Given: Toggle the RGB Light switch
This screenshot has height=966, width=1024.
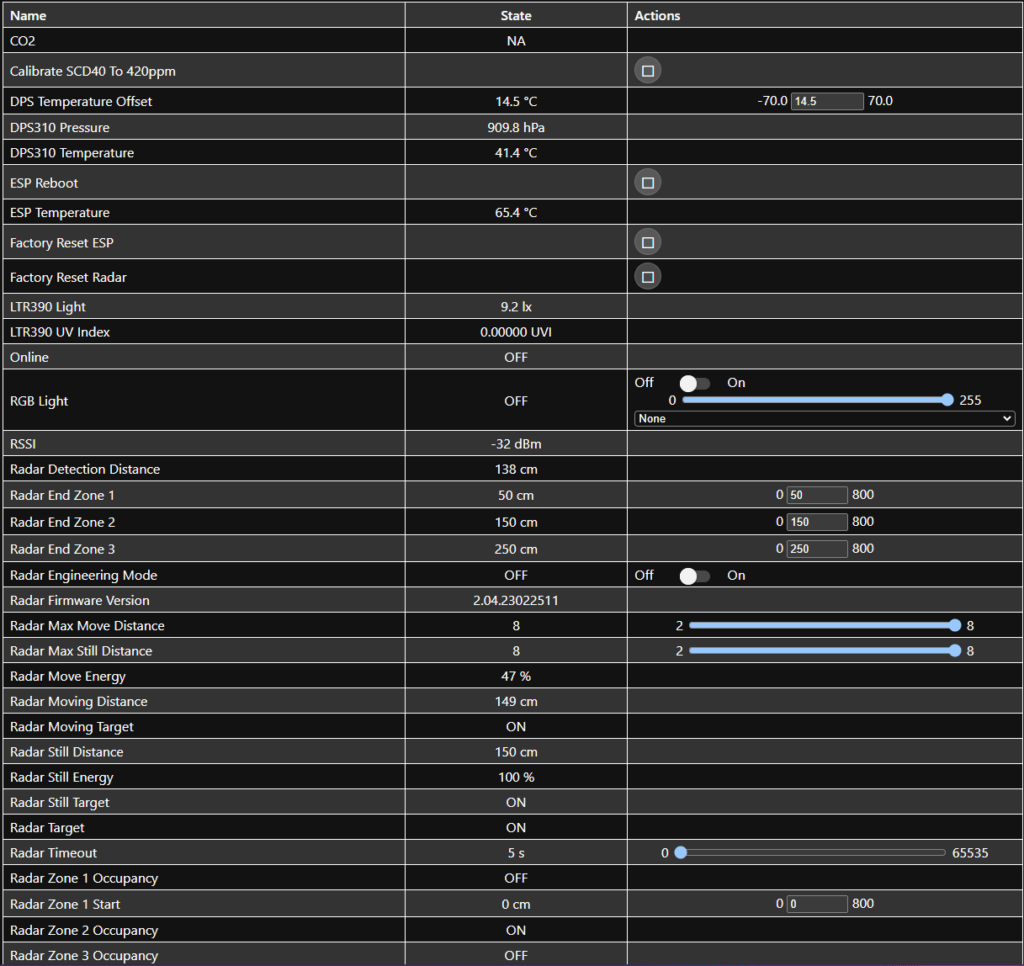Looking at the screenshot, I should tap(694, 383).
